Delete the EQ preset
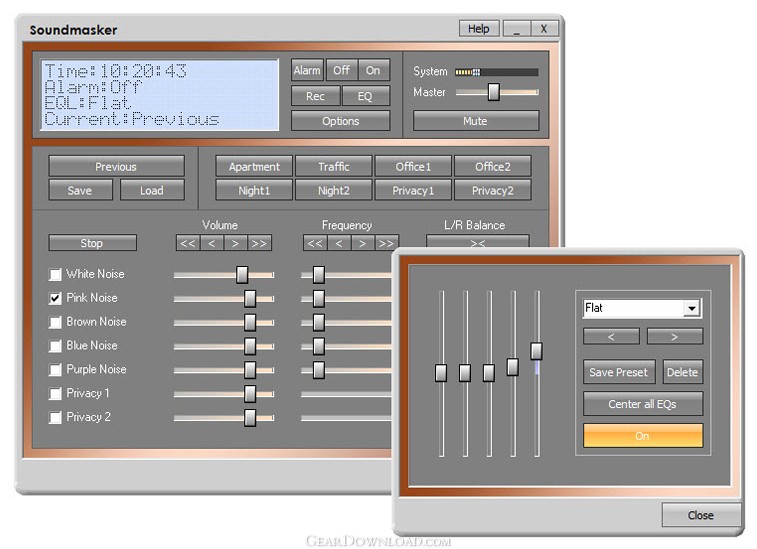This screenshot has height=549, width=757. point(682,372)
